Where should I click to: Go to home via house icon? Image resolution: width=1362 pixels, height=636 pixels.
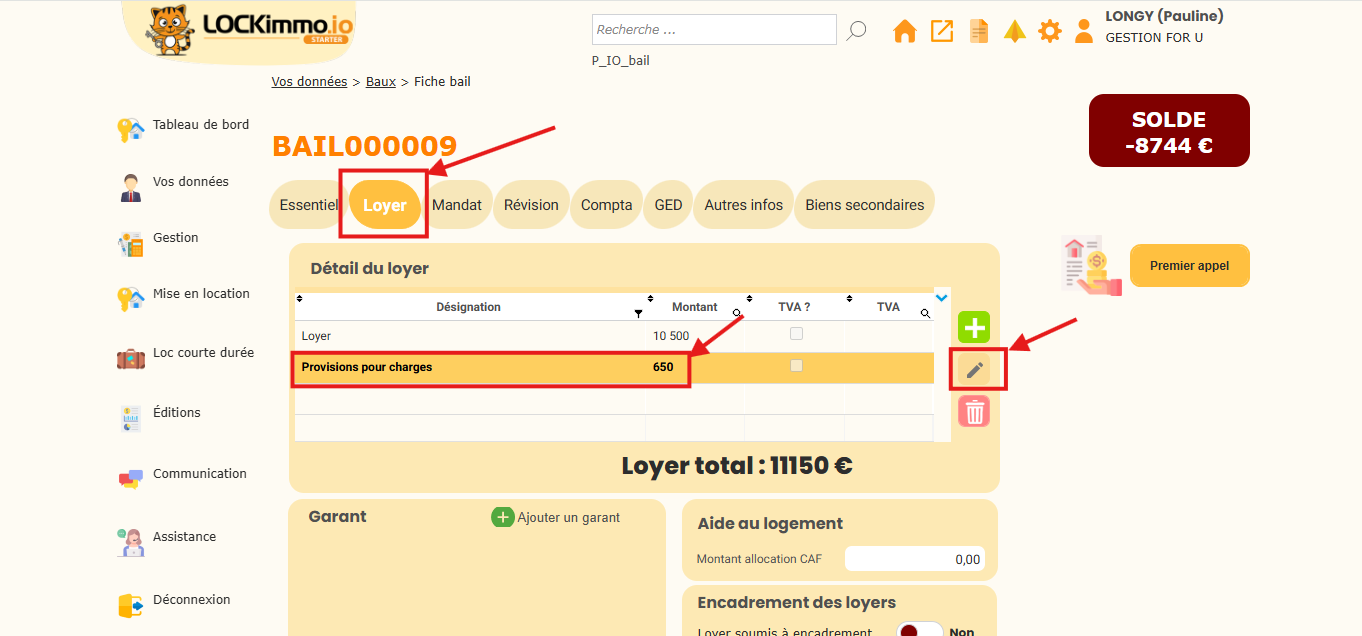coord(905,31)
